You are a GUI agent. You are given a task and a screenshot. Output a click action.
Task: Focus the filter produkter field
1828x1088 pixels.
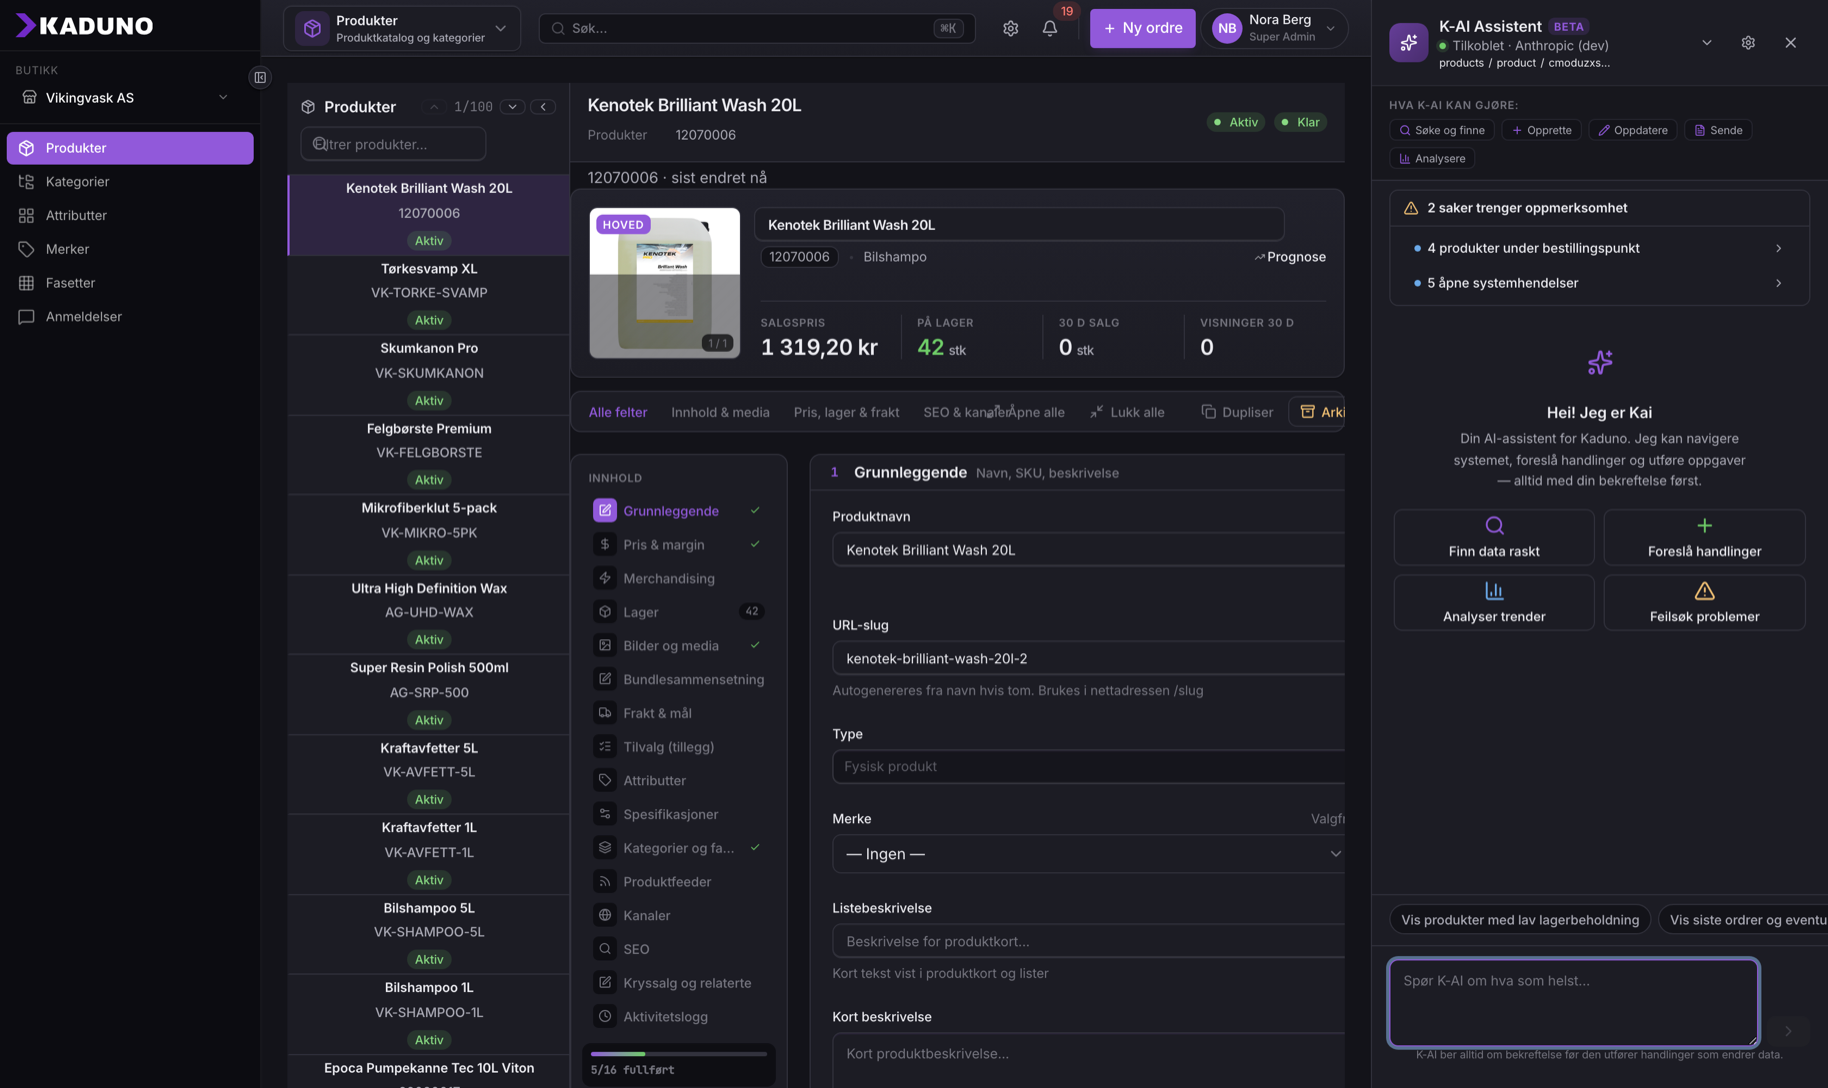coord(393,144)
